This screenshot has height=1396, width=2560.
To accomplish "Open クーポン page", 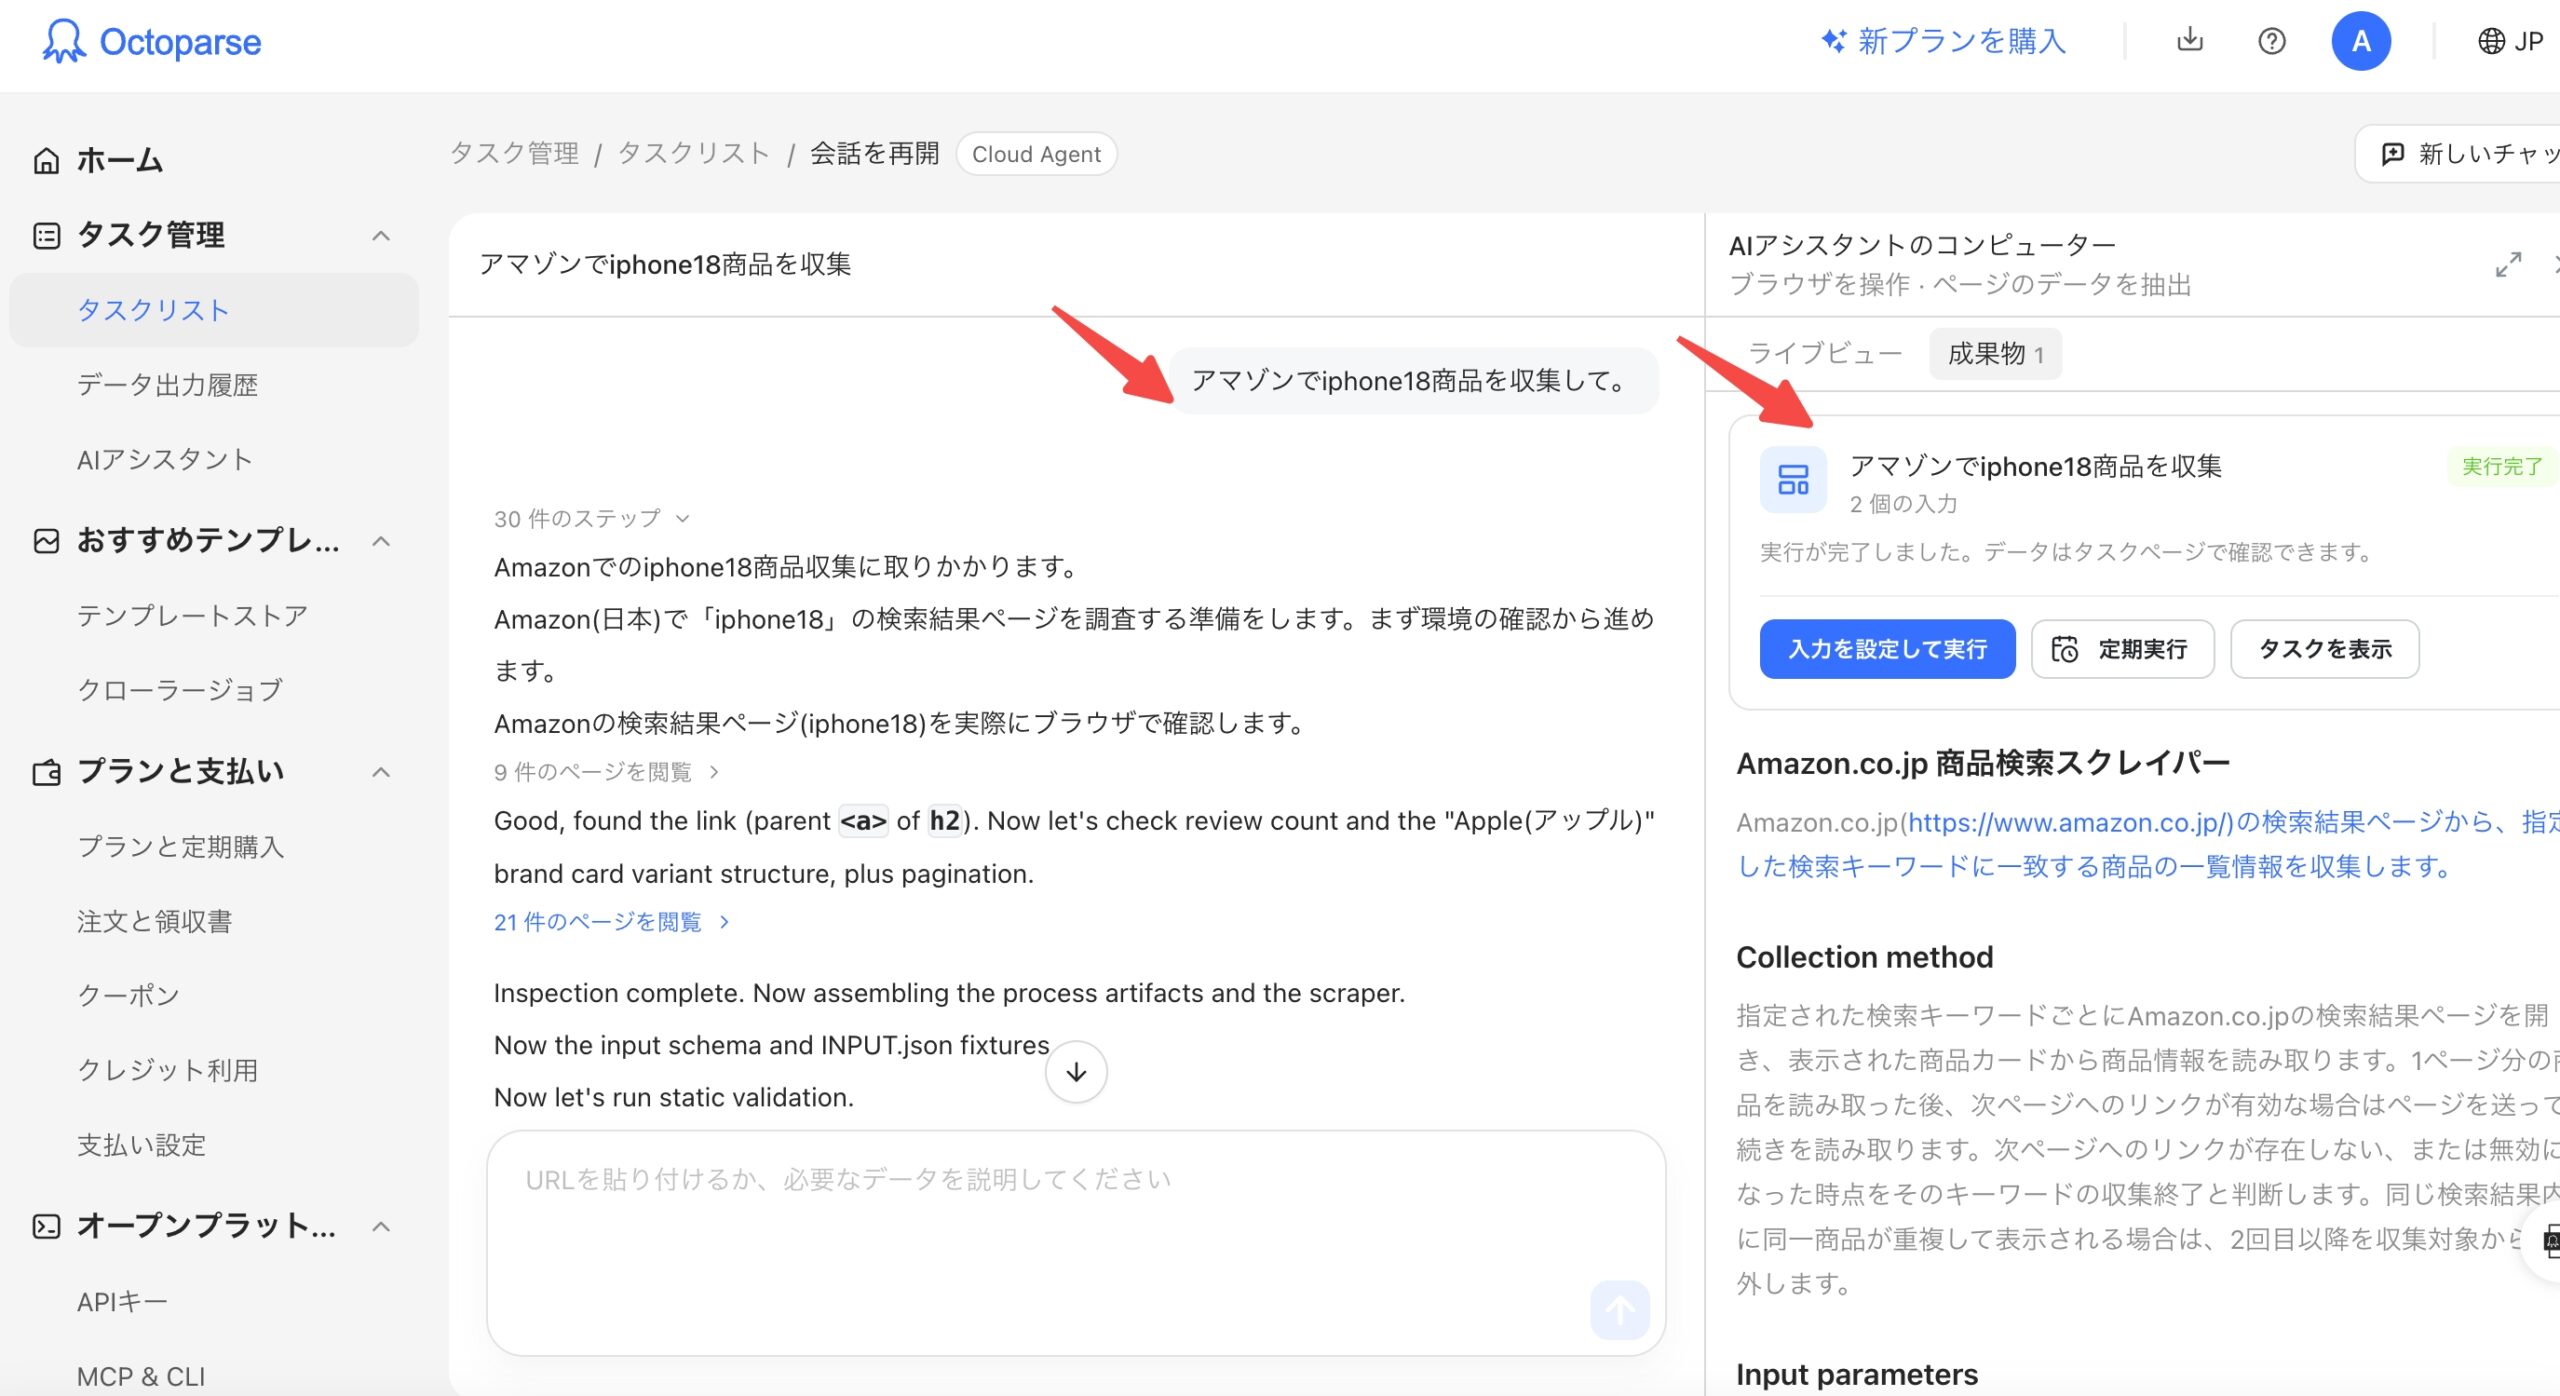I will pos(129,995).
